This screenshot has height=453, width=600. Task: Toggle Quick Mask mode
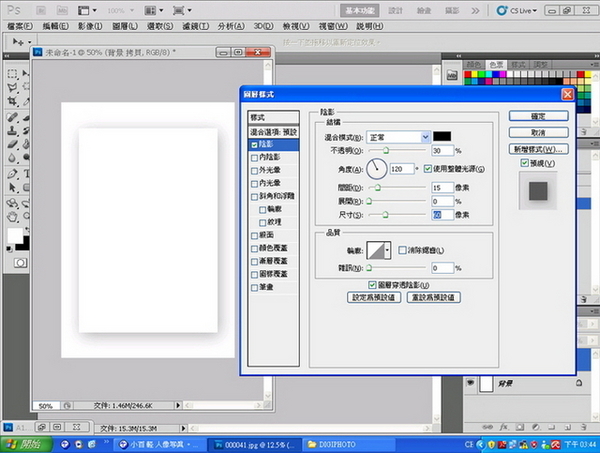coord(20,263)
